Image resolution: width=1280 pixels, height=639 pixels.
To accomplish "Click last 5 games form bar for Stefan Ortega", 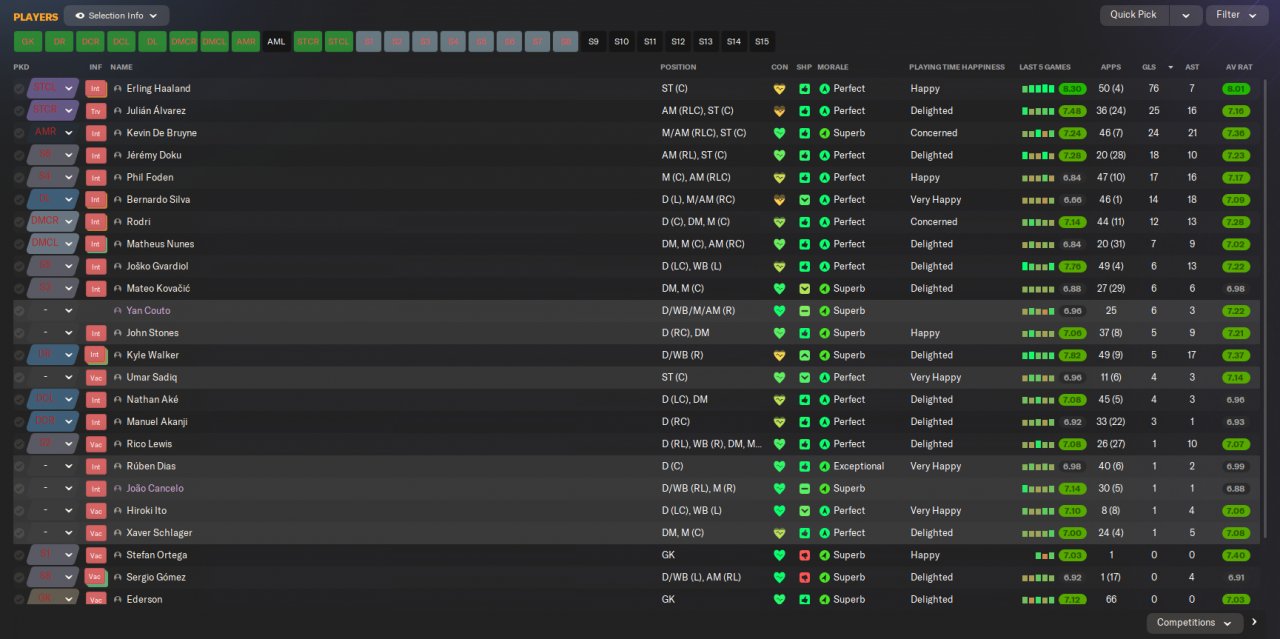I will [1046, 555].
